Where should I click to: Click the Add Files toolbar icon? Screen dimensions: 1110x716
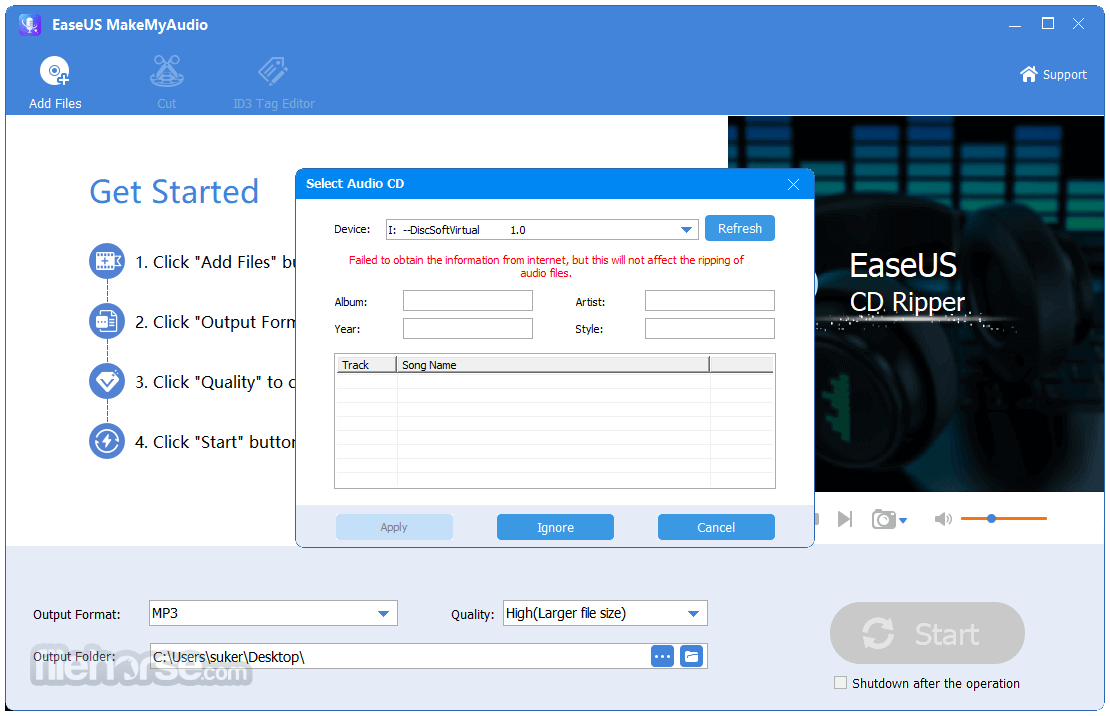(x=55, y=72)
